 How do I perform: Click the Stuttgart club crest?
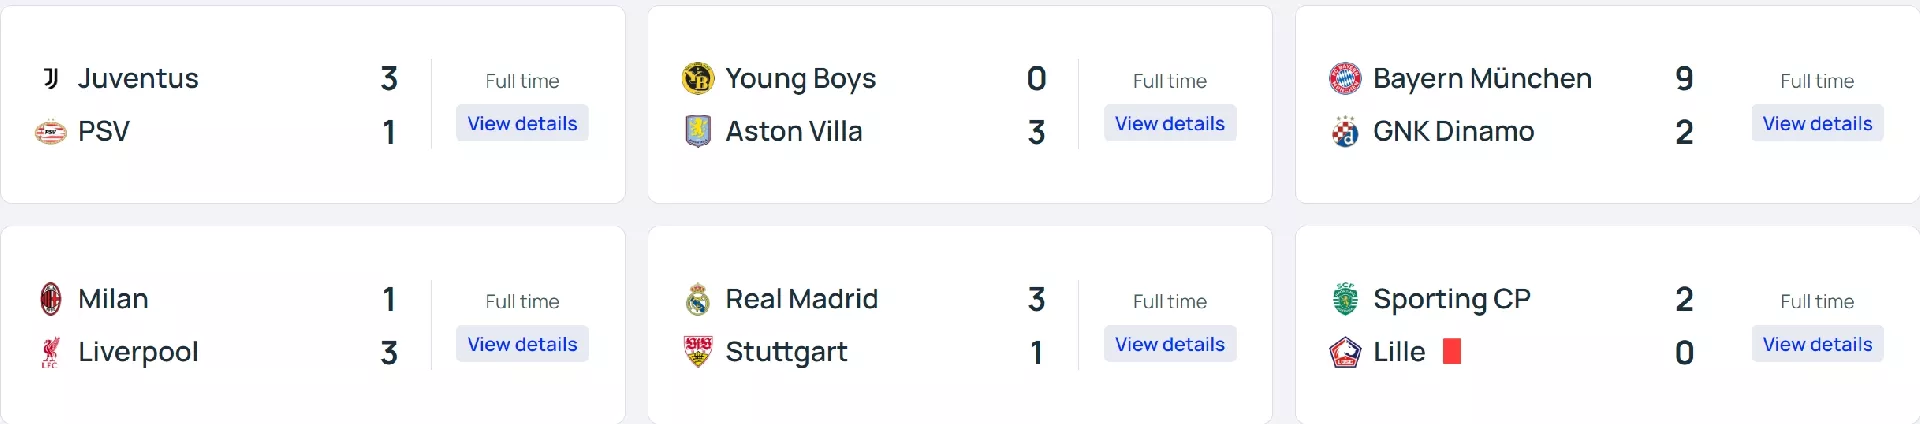click(698, 352)
